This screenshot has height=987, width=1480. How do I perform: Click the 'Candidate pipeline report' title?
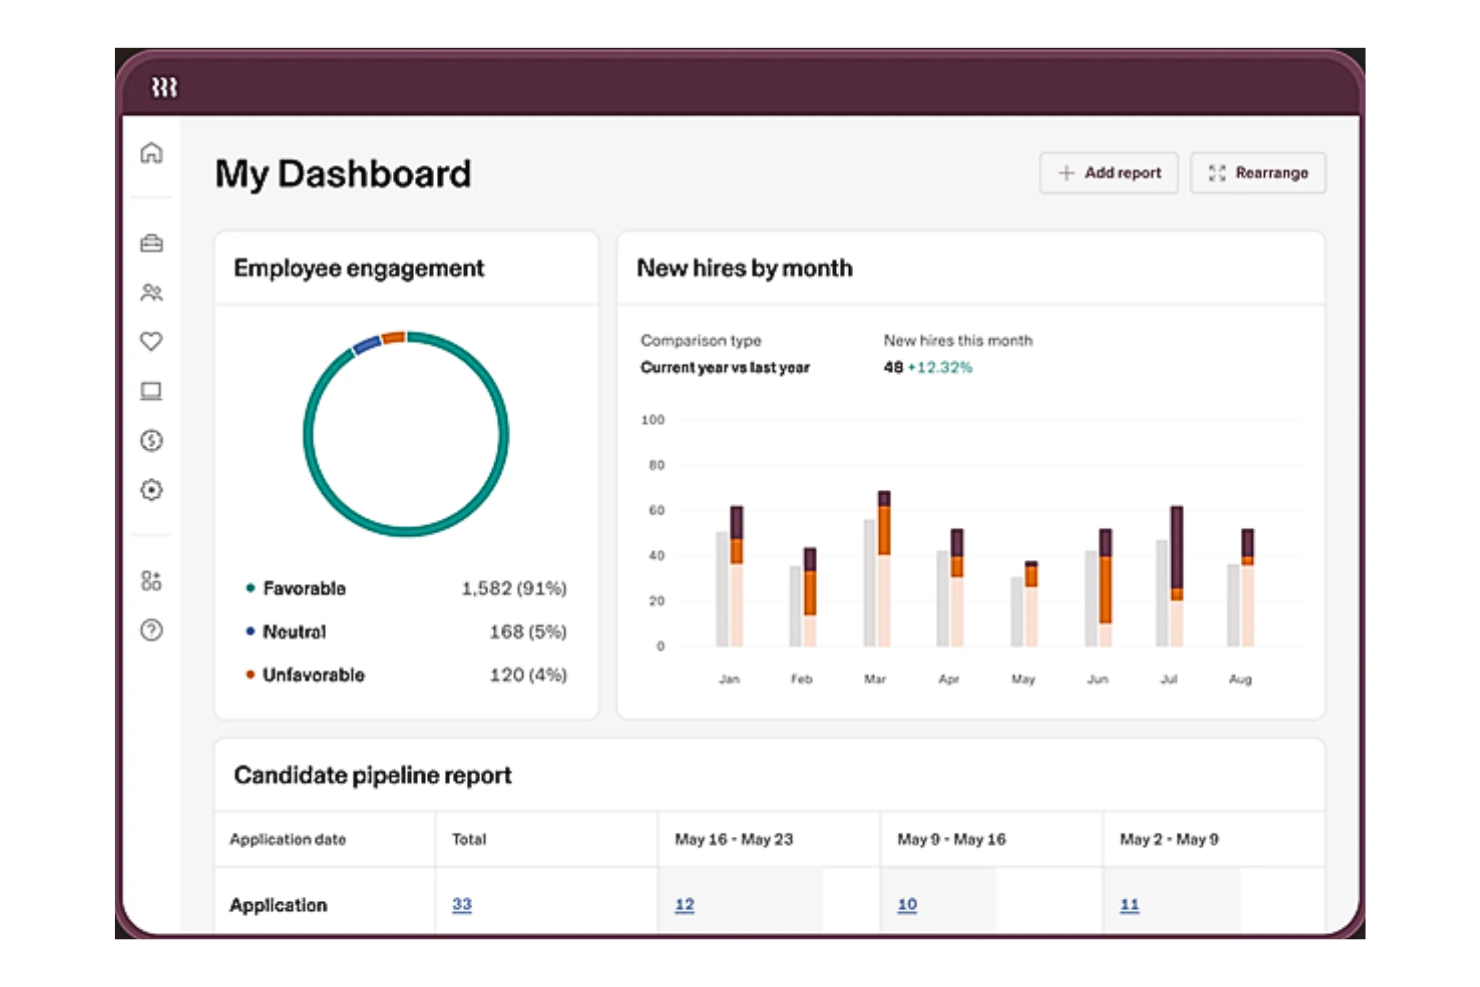click(x=373, y=775)
